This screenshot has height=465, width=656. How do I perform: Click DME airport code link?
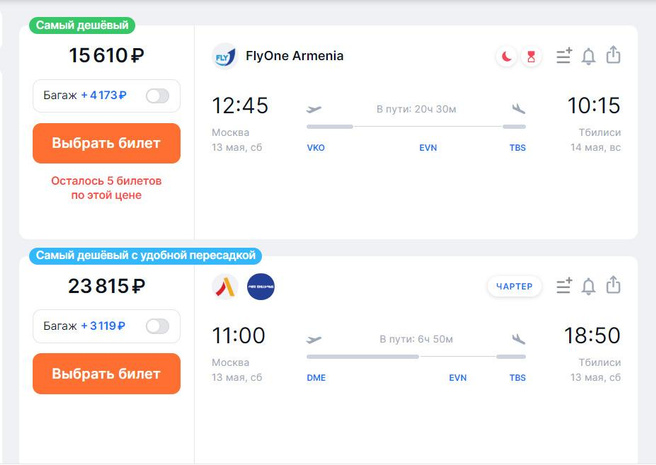point(316,378)
